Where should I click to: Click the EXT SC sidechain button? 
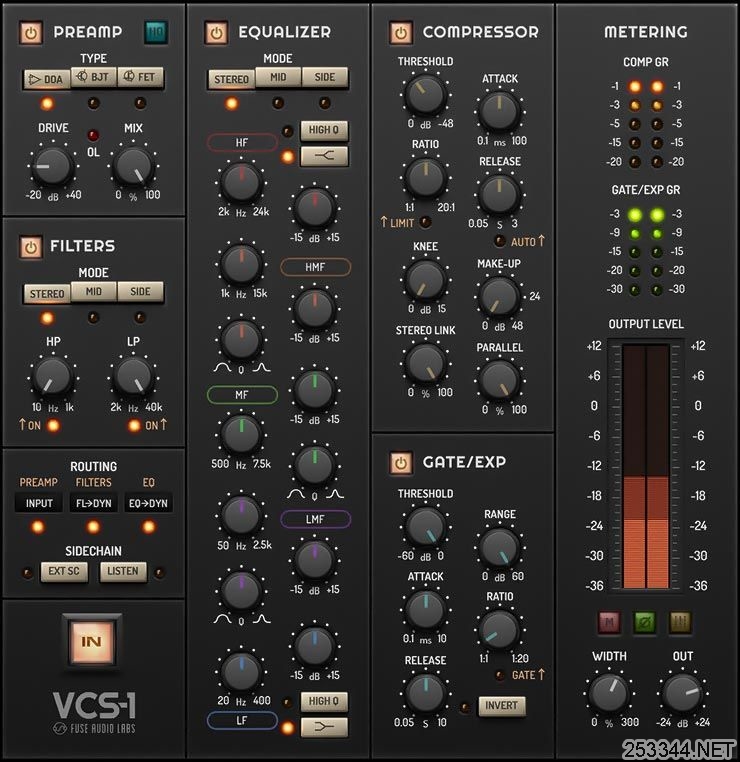coord(64,572)
